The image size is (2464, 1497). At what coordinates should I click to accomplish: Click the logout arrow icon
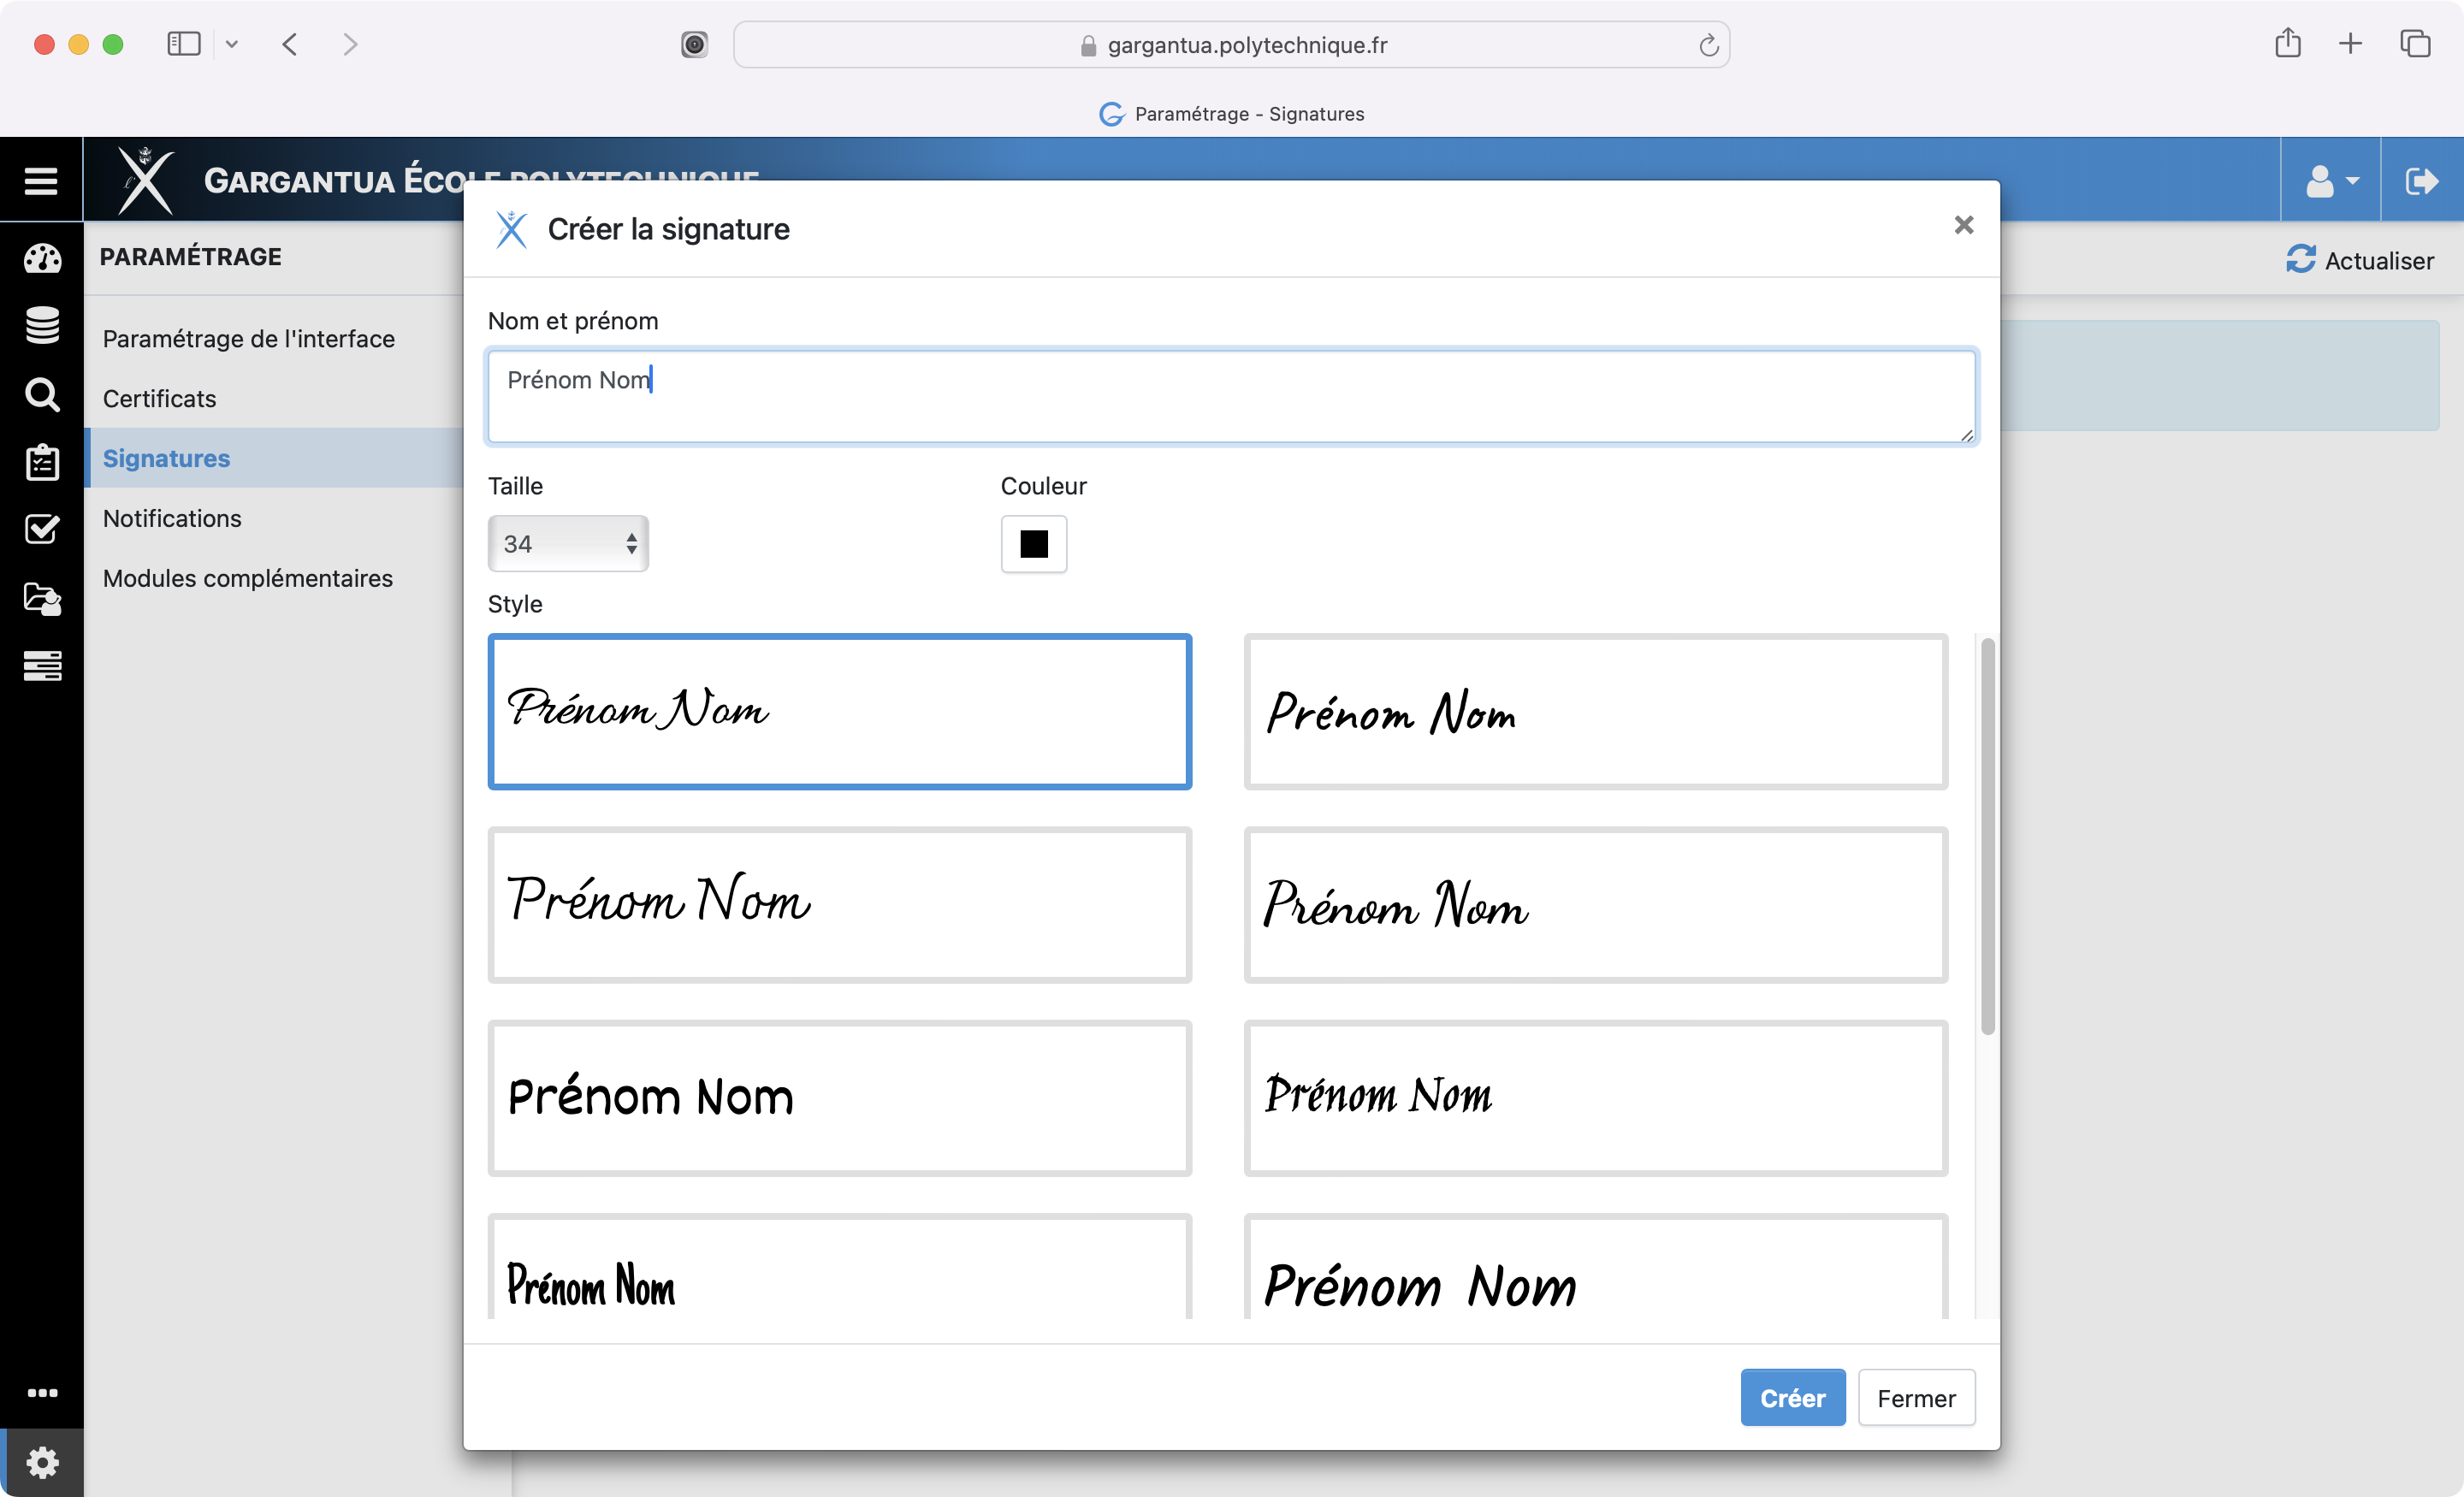2421,181
